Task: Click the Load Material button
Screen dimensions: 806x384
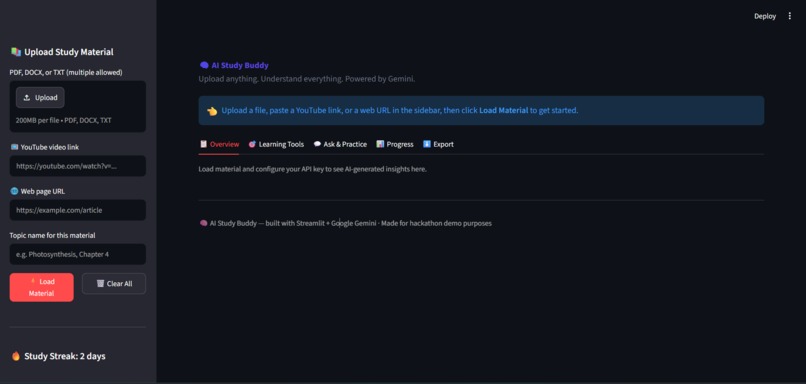Action: [x=42, y=287]
